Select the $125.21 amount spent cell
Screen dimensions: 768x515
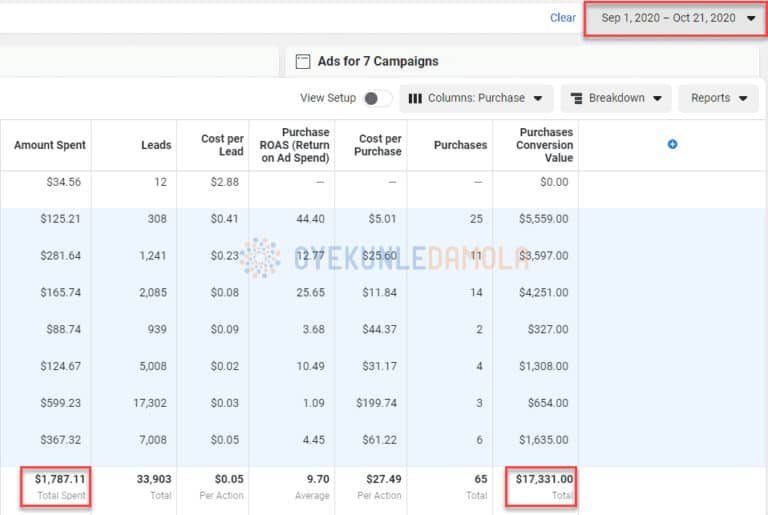coord(60,219)
